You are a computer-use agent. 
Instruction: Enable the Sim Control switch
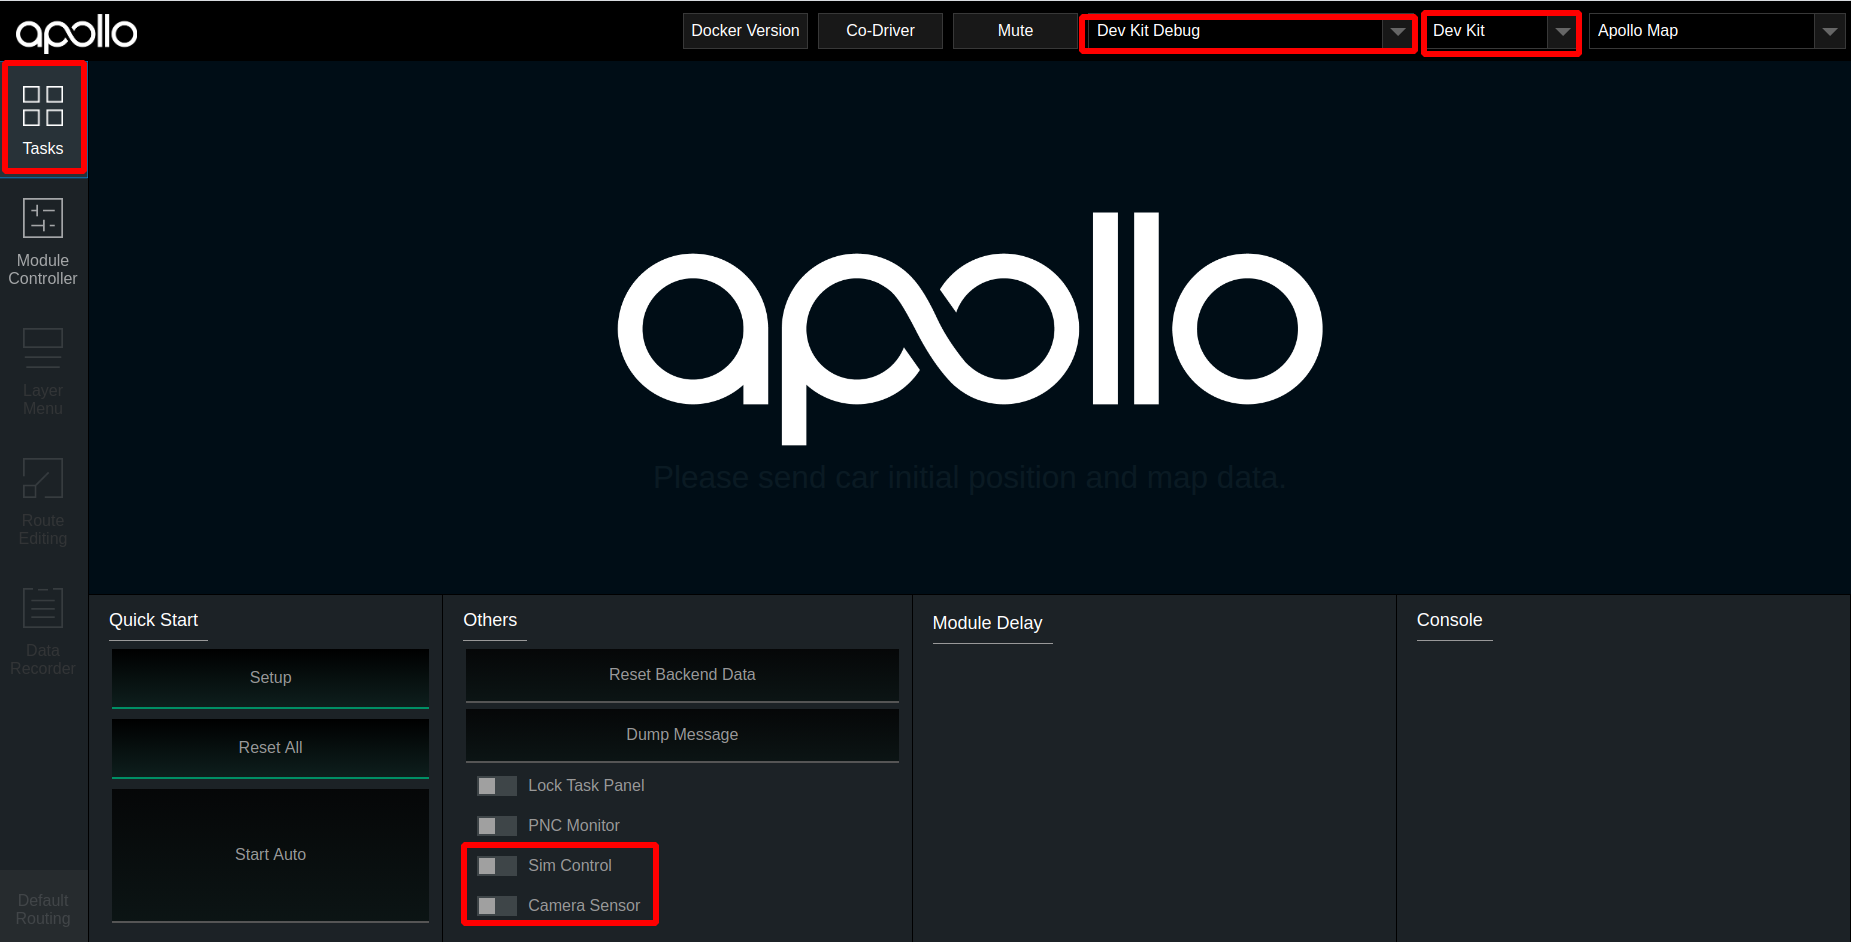pos(496,866)
